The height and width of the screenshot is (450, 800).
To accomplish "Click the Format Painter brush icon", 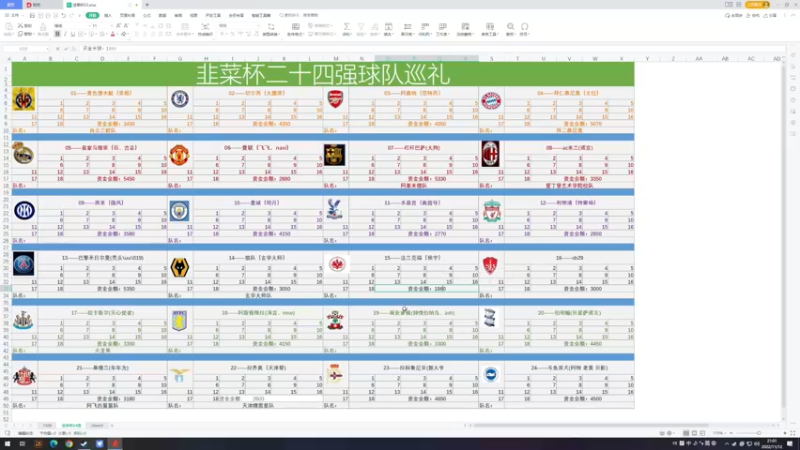I will point(43,27).
